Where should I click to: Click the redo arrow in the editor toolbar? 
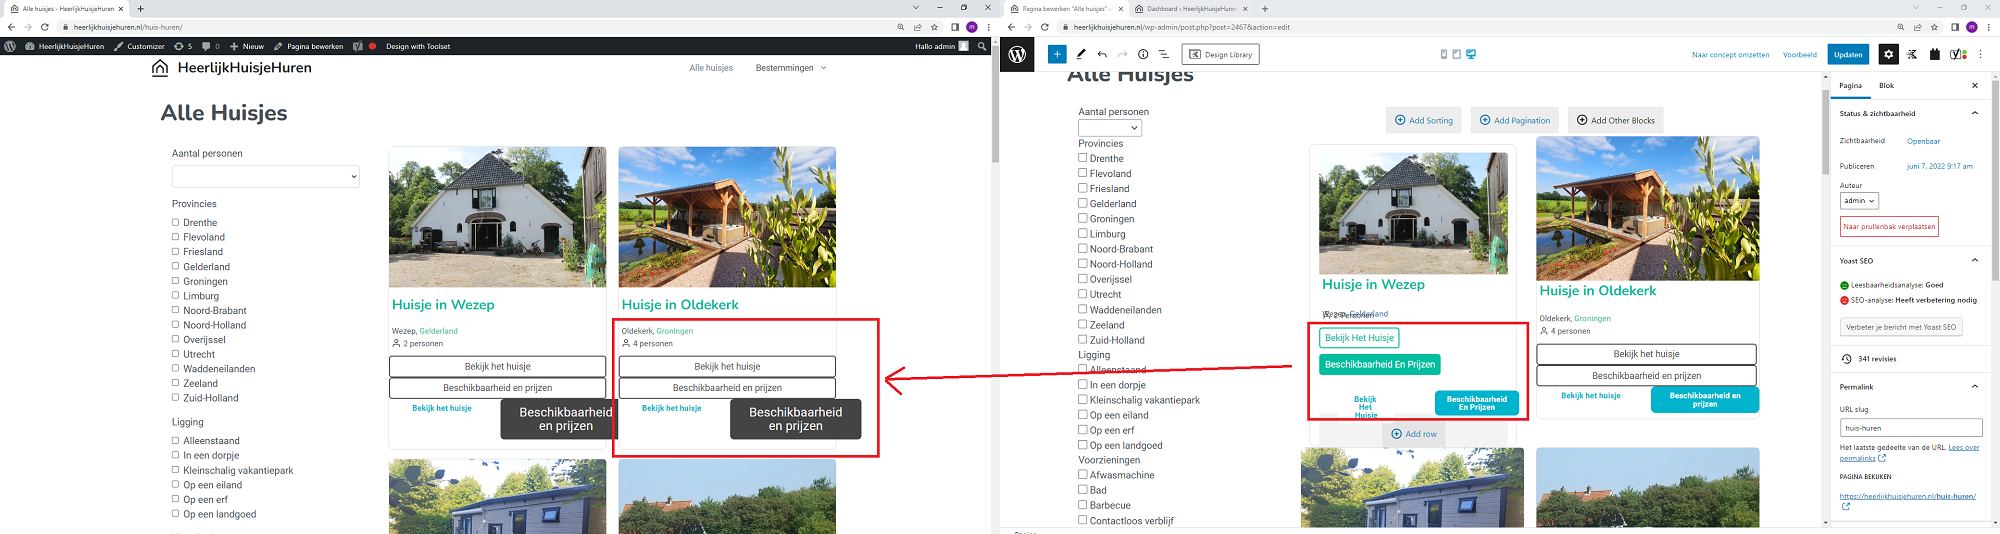tap(1122, 54)
